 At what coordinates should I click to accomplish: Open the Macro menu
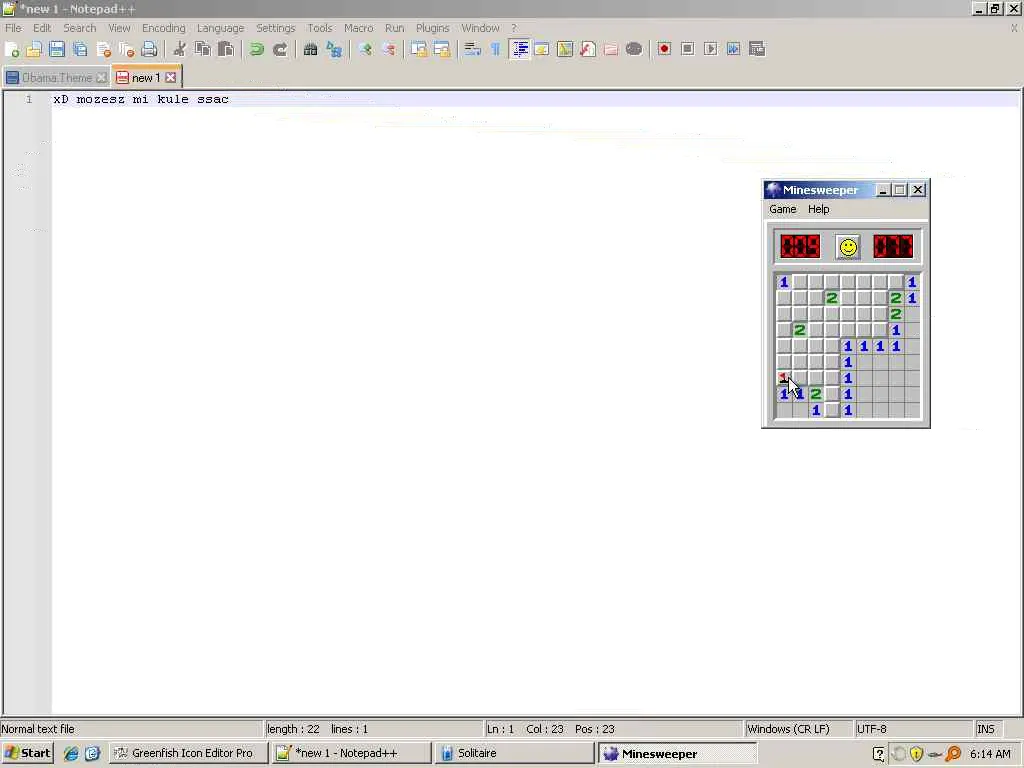(359, 28)
